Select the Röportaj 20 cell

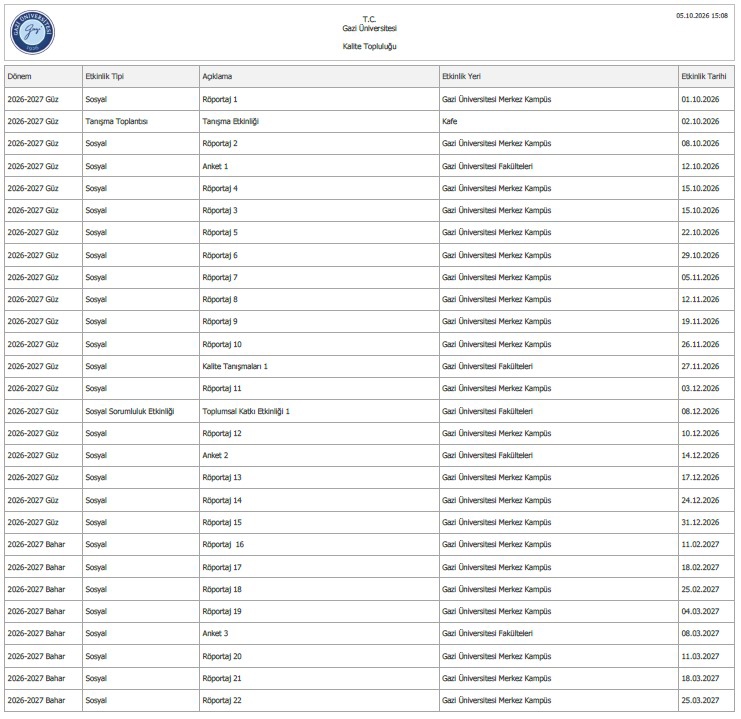[x=319, y=656]
